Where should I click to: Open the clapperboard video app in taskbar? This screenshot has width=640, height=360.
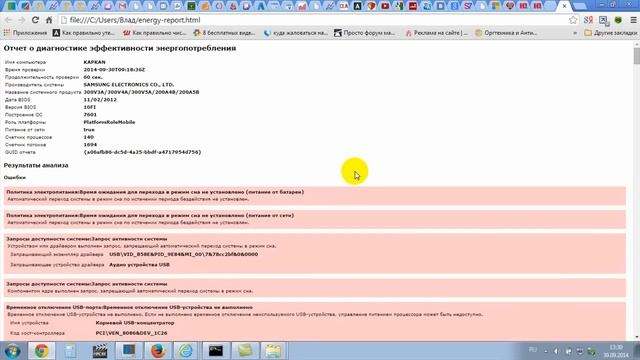[100, 351]
